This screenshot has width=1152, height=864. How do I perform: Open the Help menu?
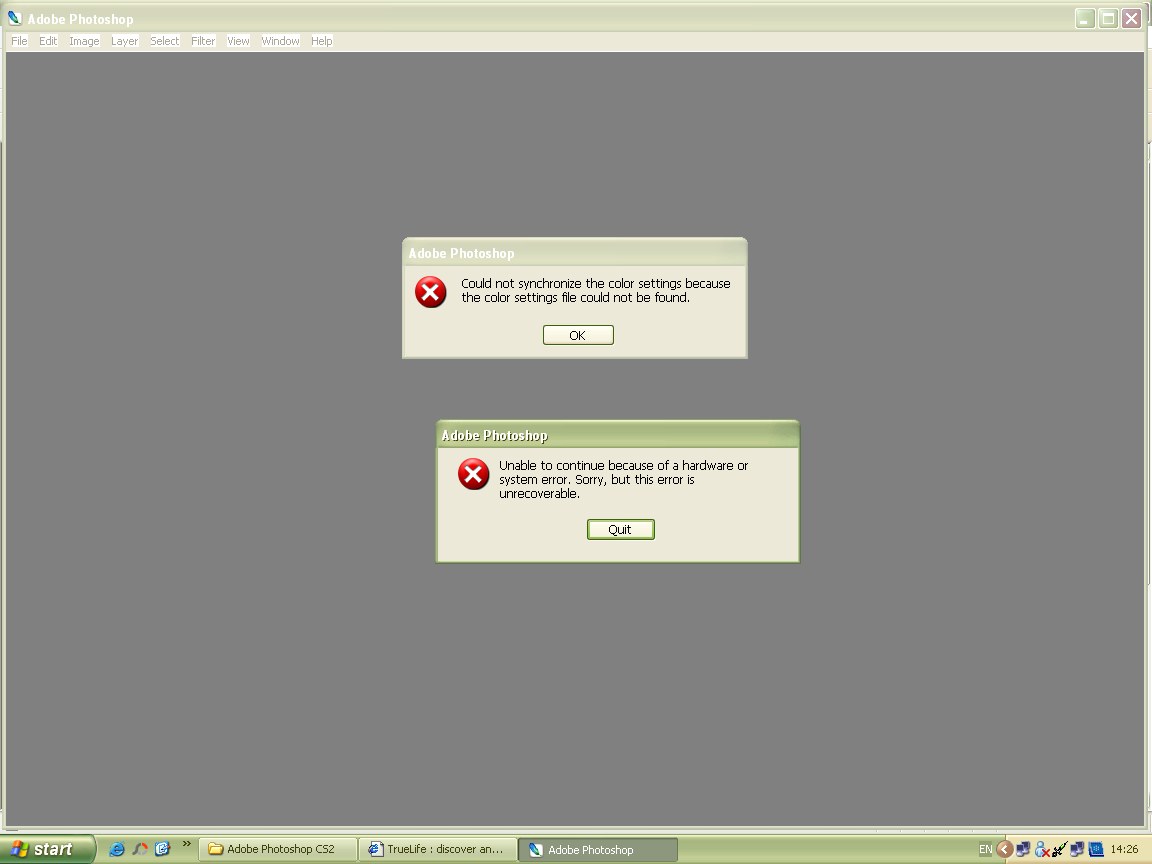[321, 41]
